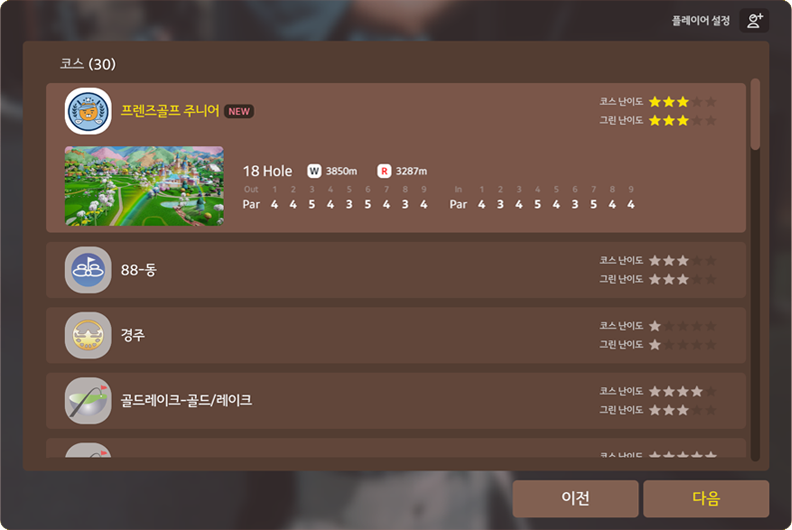Click the 플레이어 설정 label
The image size is (792, 530).
click(x=701, y=21)
